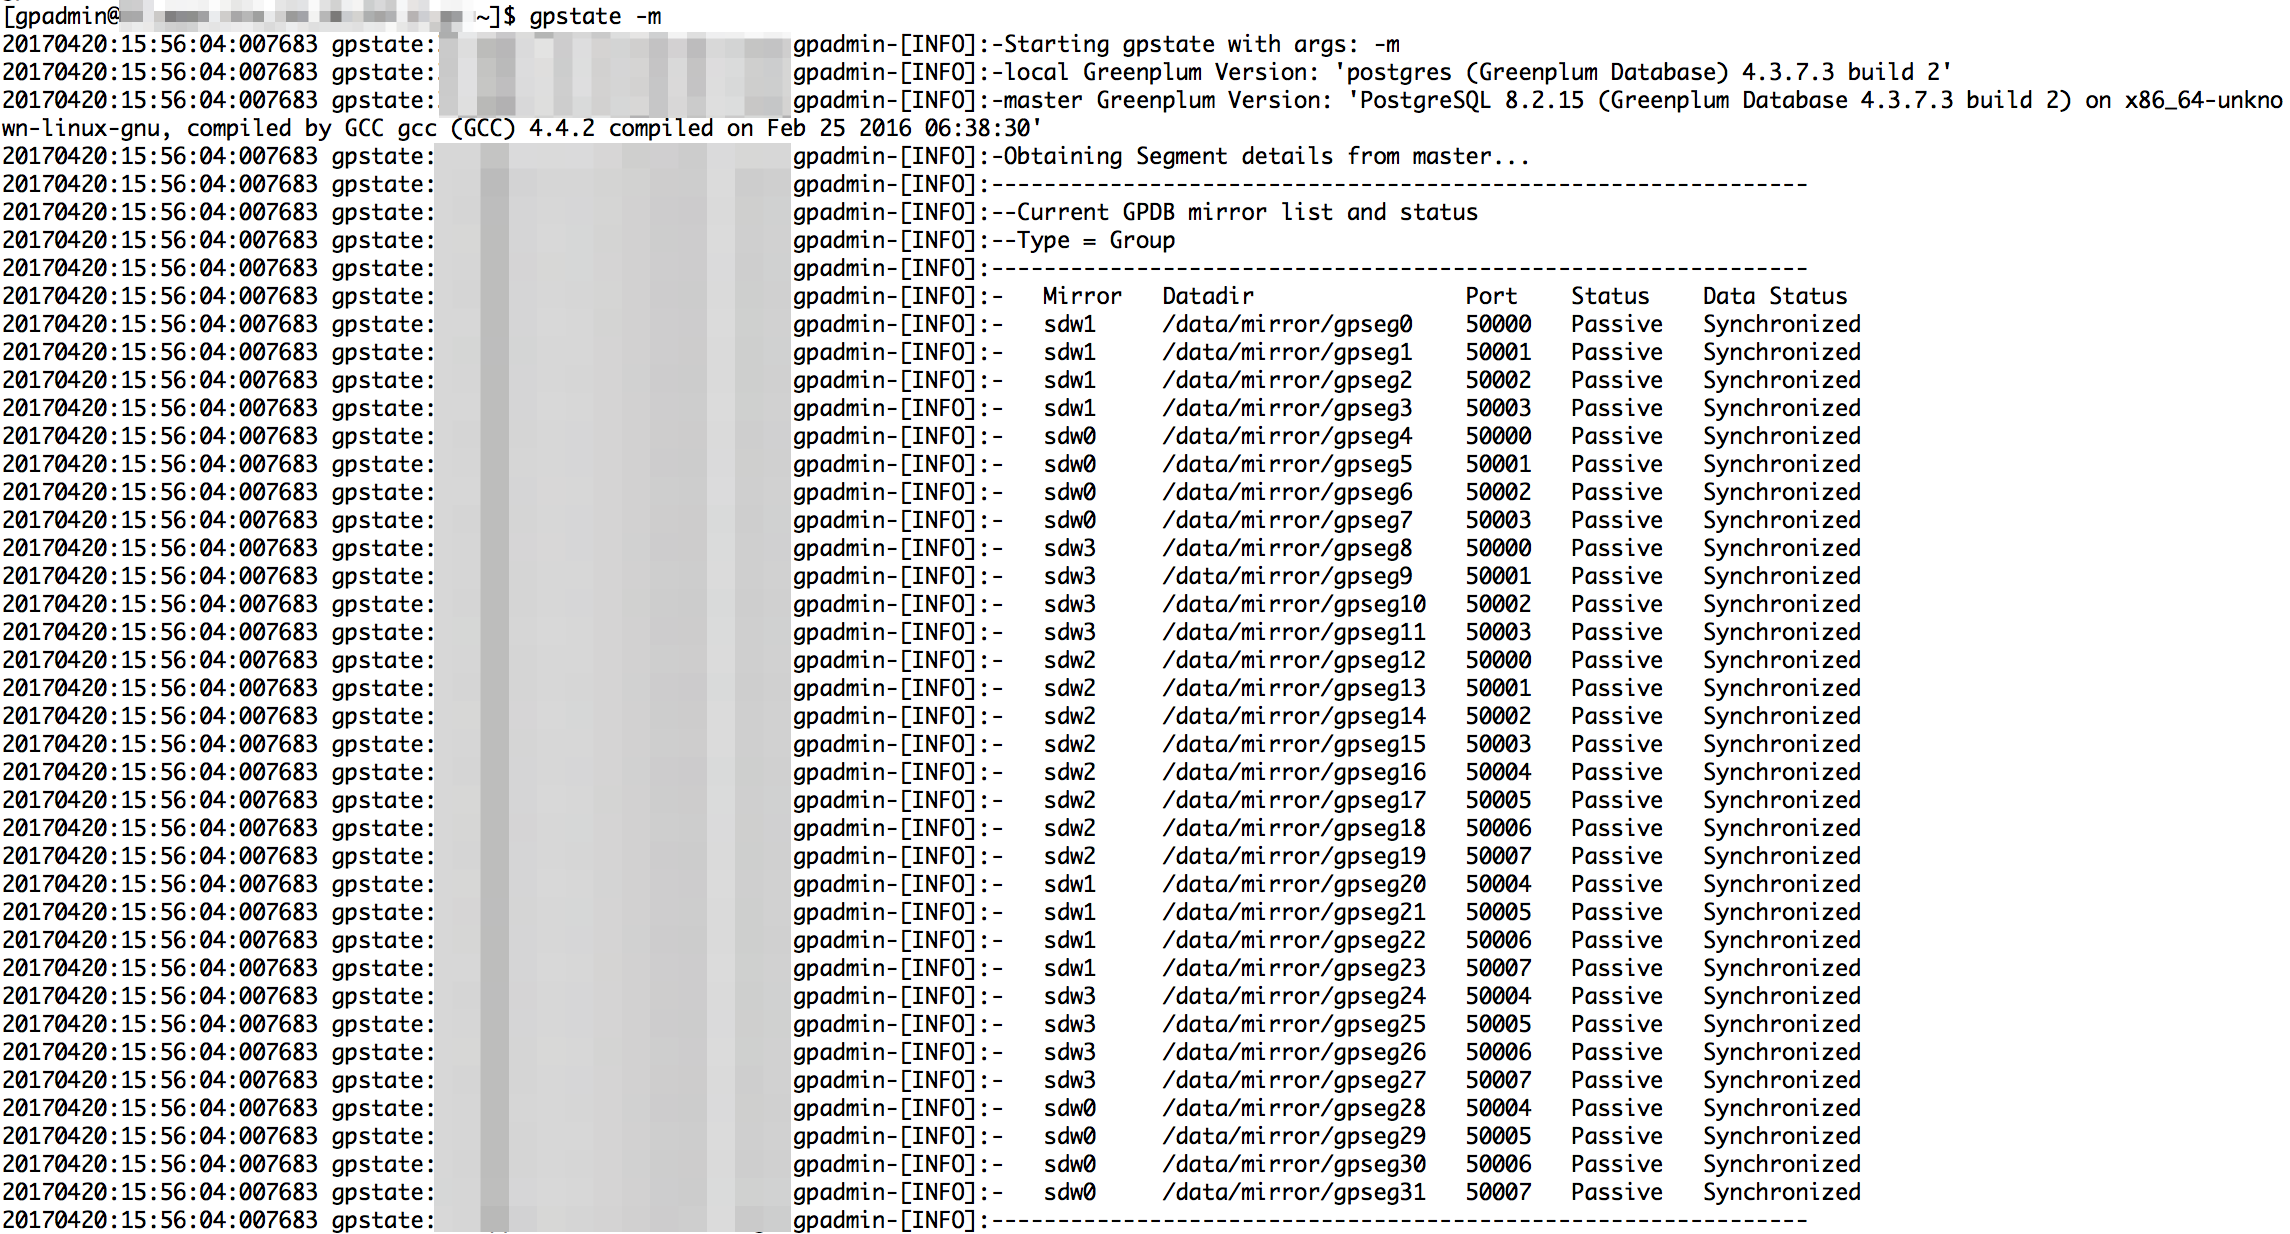
Task: Select text '/data/mirror/gpseg4'
Action: click(x=1287, y=436)
